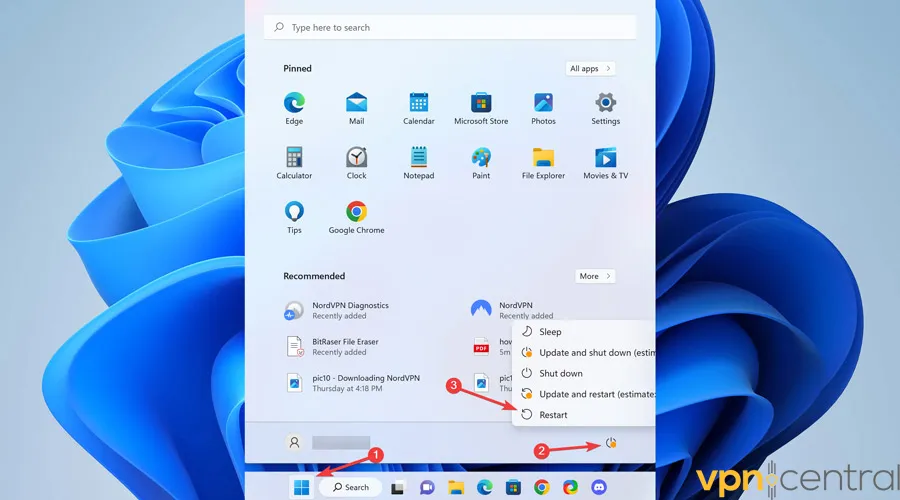Launch Google Chrome from pinned apps
This screenshot has width=900, height=500.
click(x=356, y=218)
